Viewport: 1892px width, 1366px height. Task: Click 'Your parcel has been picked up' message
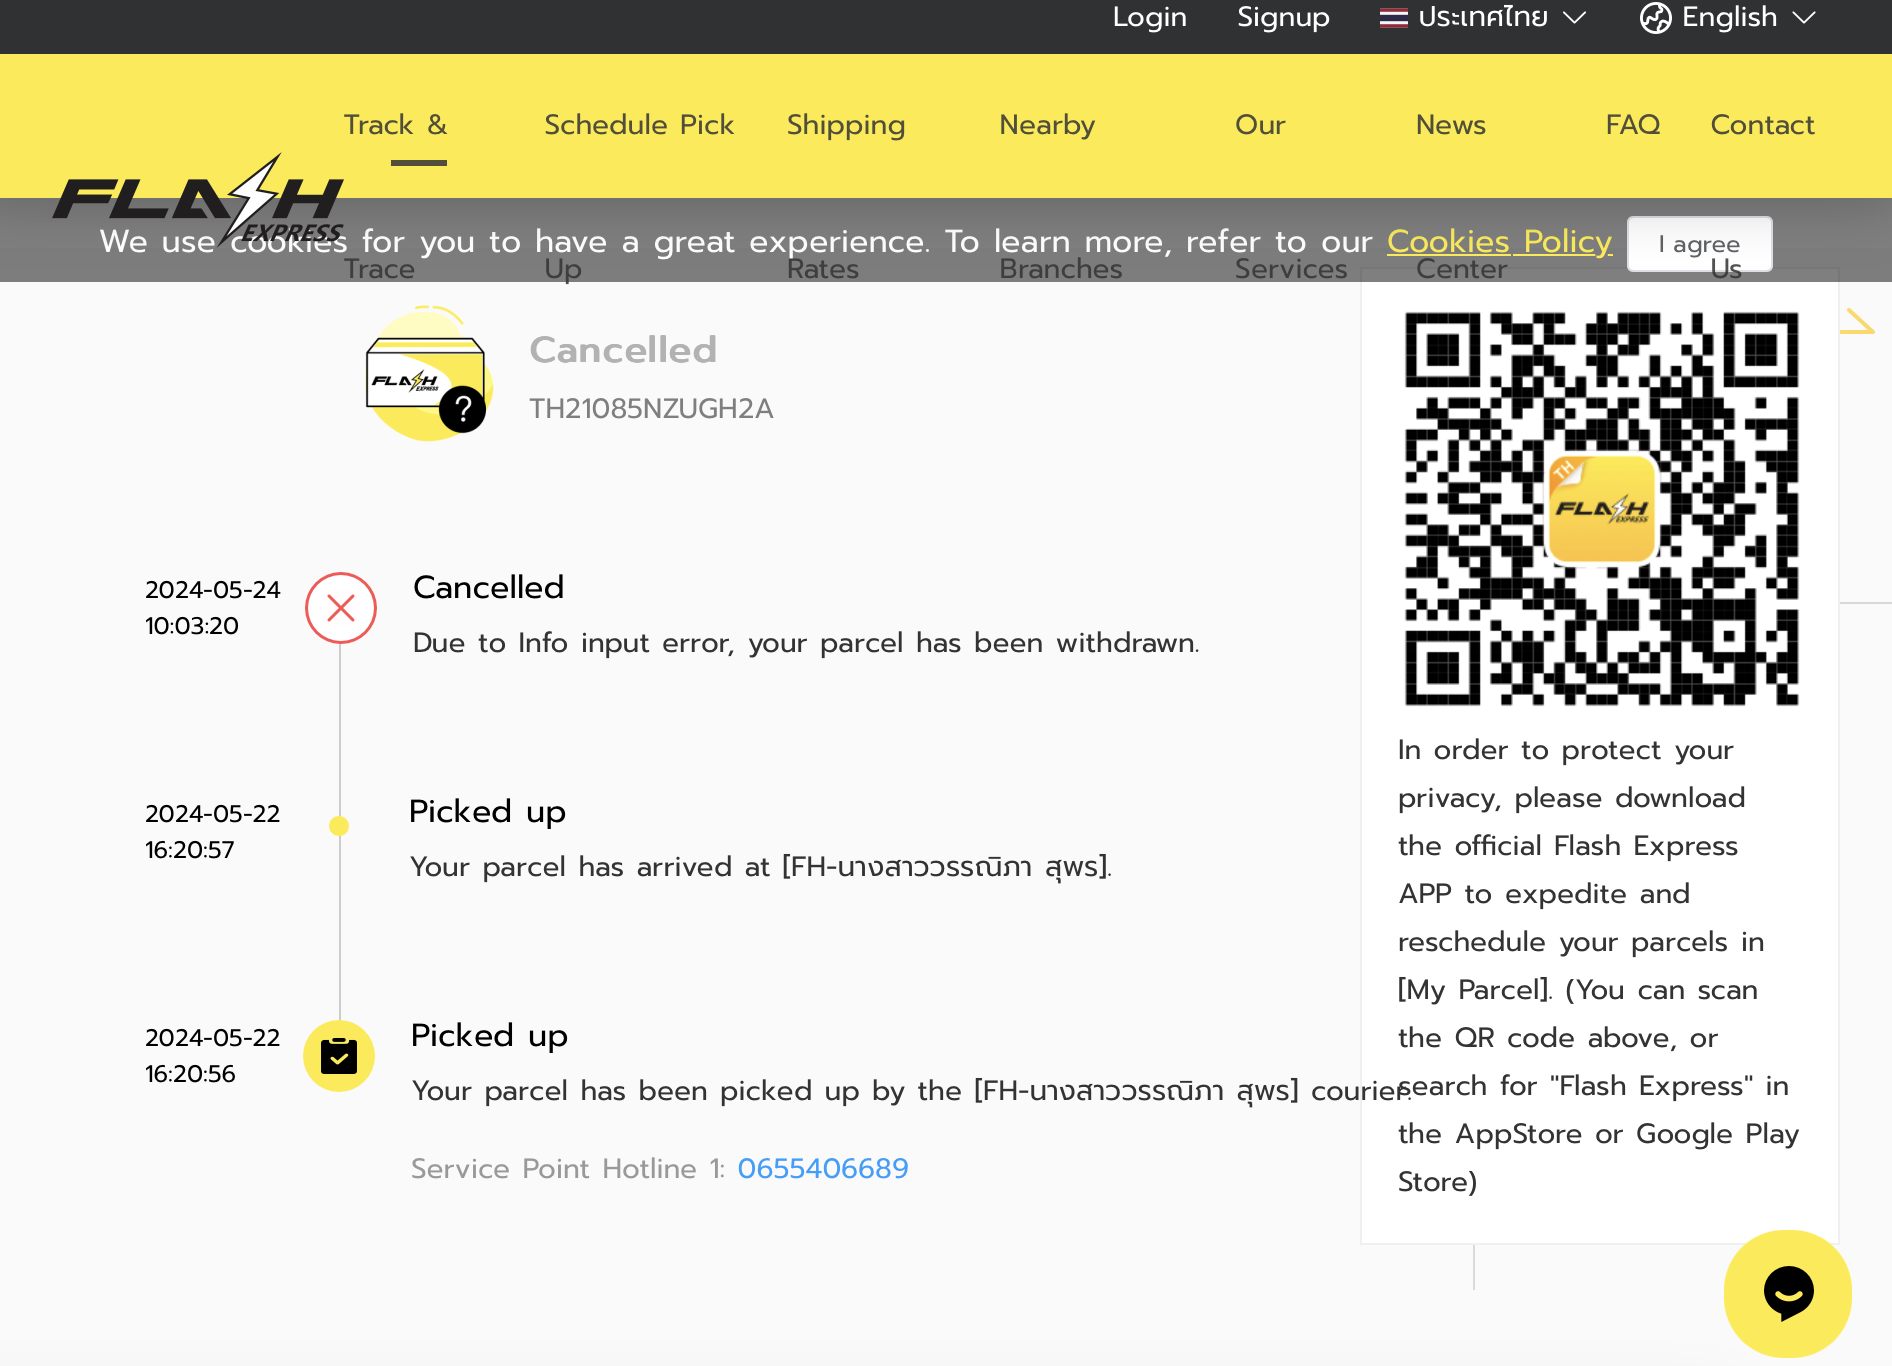[x=910, y=1090]
